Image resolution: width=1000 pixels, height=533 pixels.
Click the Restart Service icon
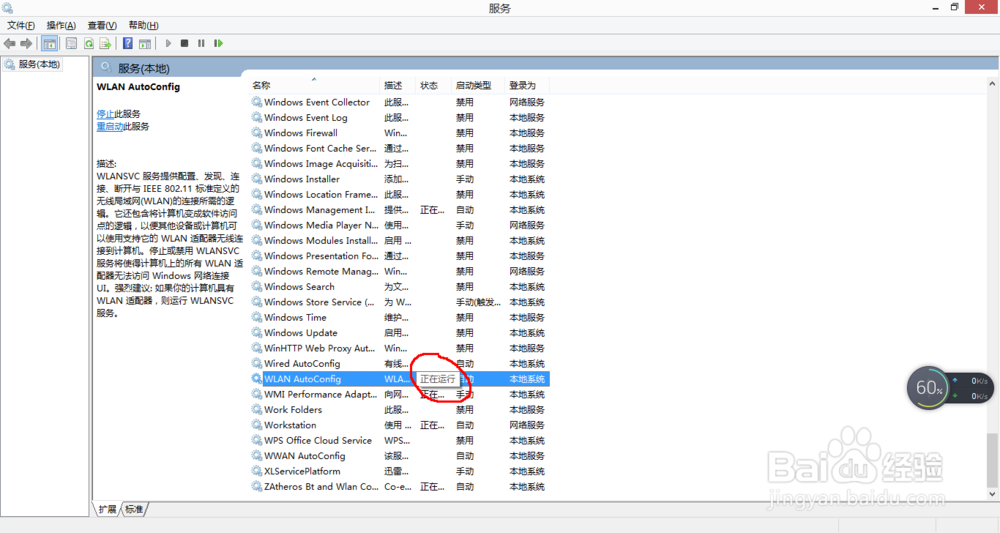[x=218, y=43]
